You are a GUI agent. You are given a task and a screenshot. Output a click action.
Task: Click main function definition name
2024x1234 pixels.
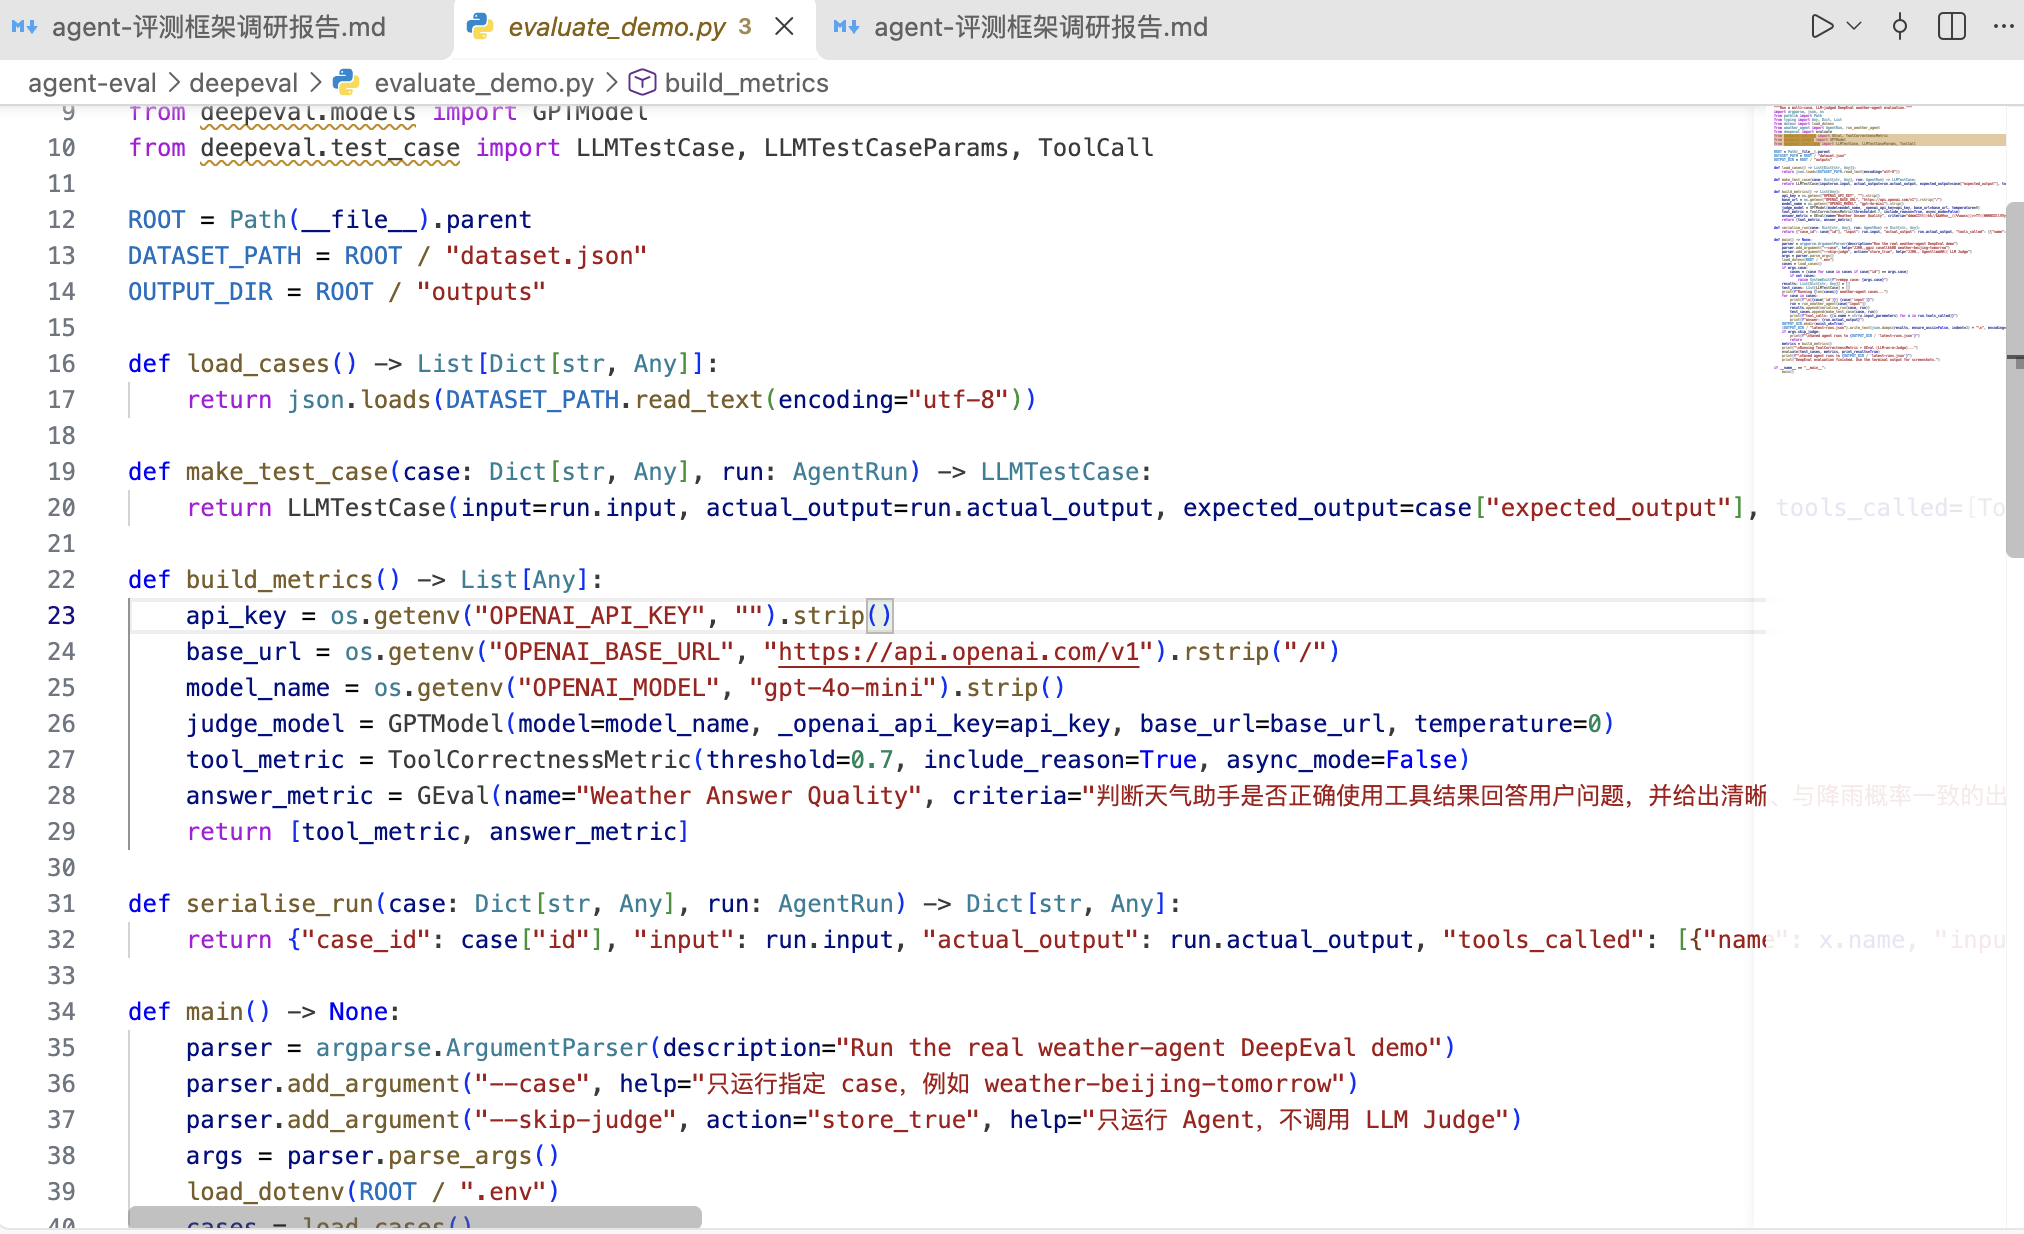pos(214,1012)
